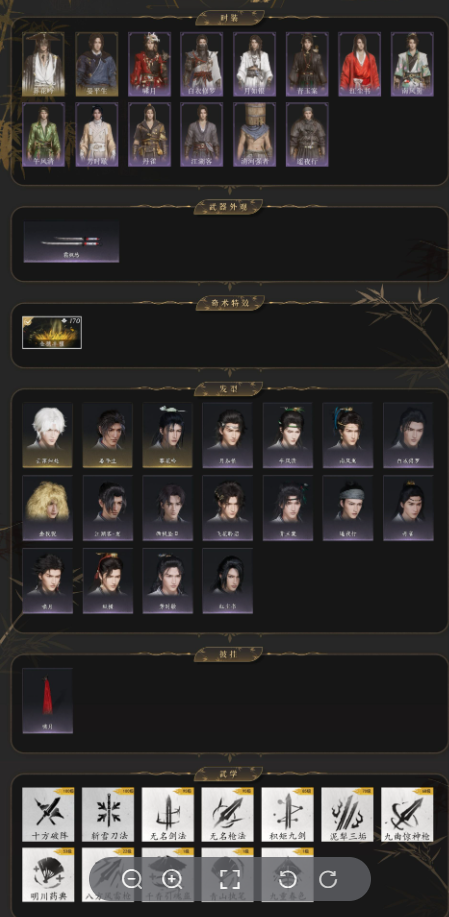Pick the blonde curly hairstyle thumbnail
Viewport: 449px width, 917px height.
click(48, 508)
